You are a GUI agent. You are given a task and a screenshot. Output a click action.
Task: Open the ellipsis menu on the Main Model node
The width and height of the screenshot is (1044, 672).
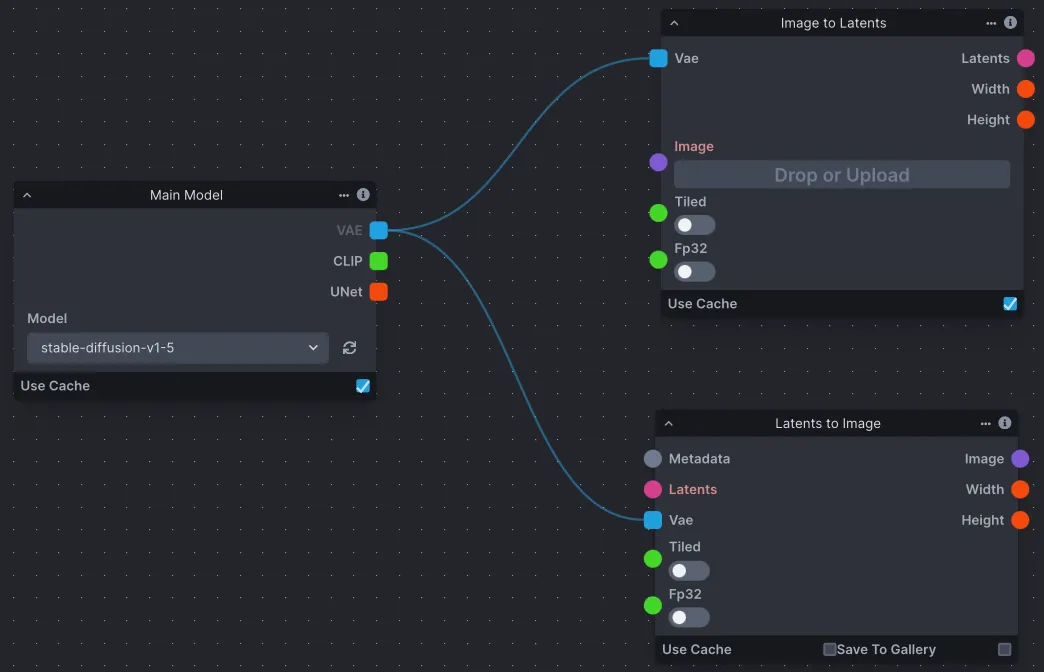click(x=344, y=195)
